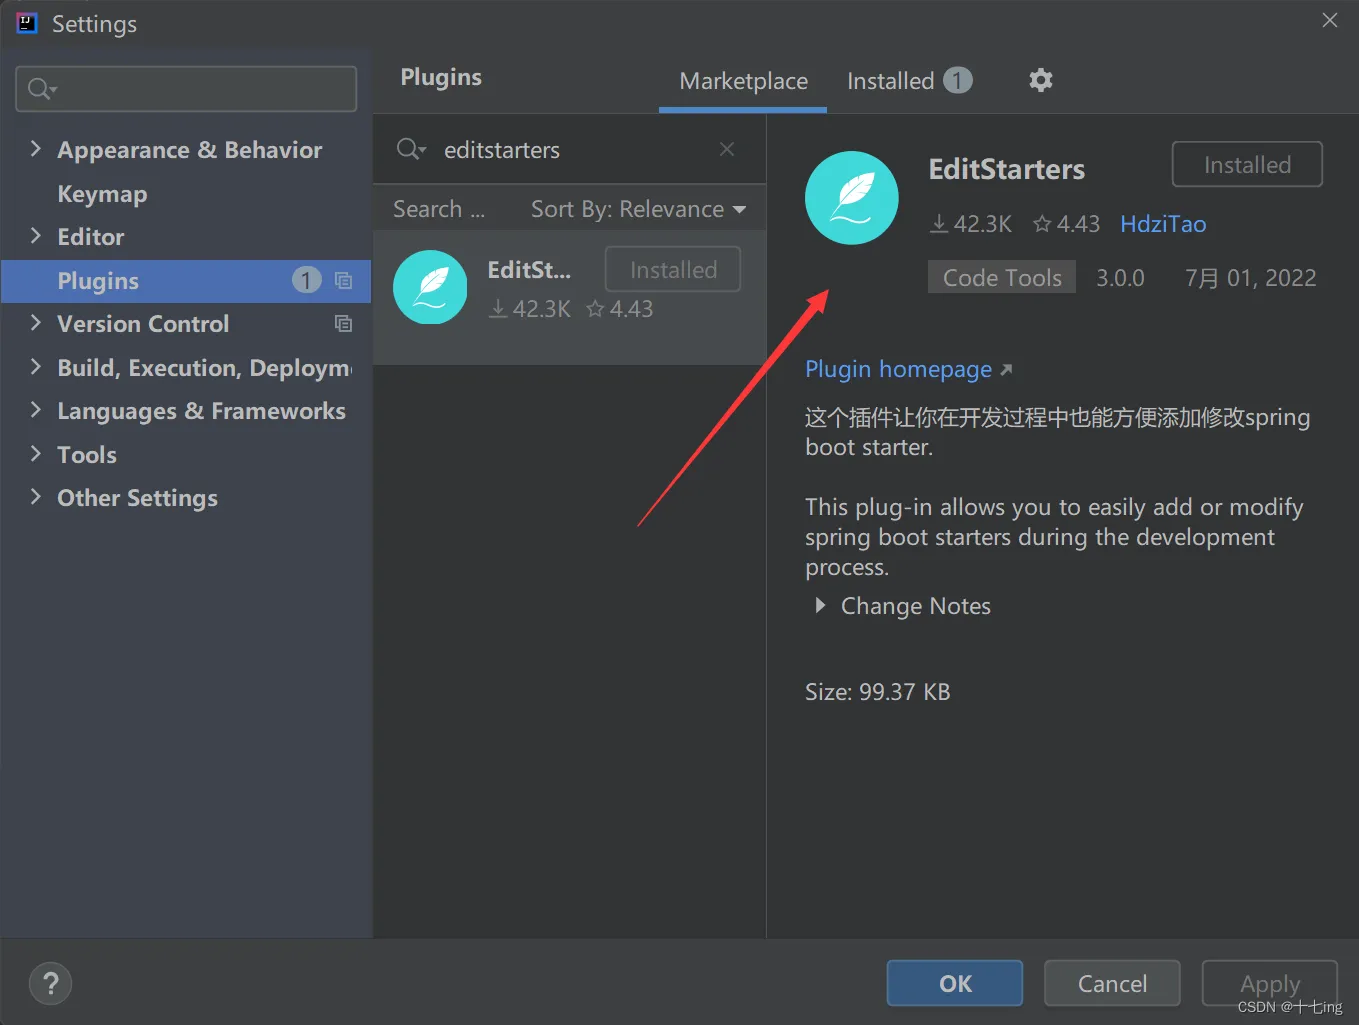Expand the Tools settings section
Image resolution: width=1359 pixels, height=1025 pixels.
click(36, 454)
